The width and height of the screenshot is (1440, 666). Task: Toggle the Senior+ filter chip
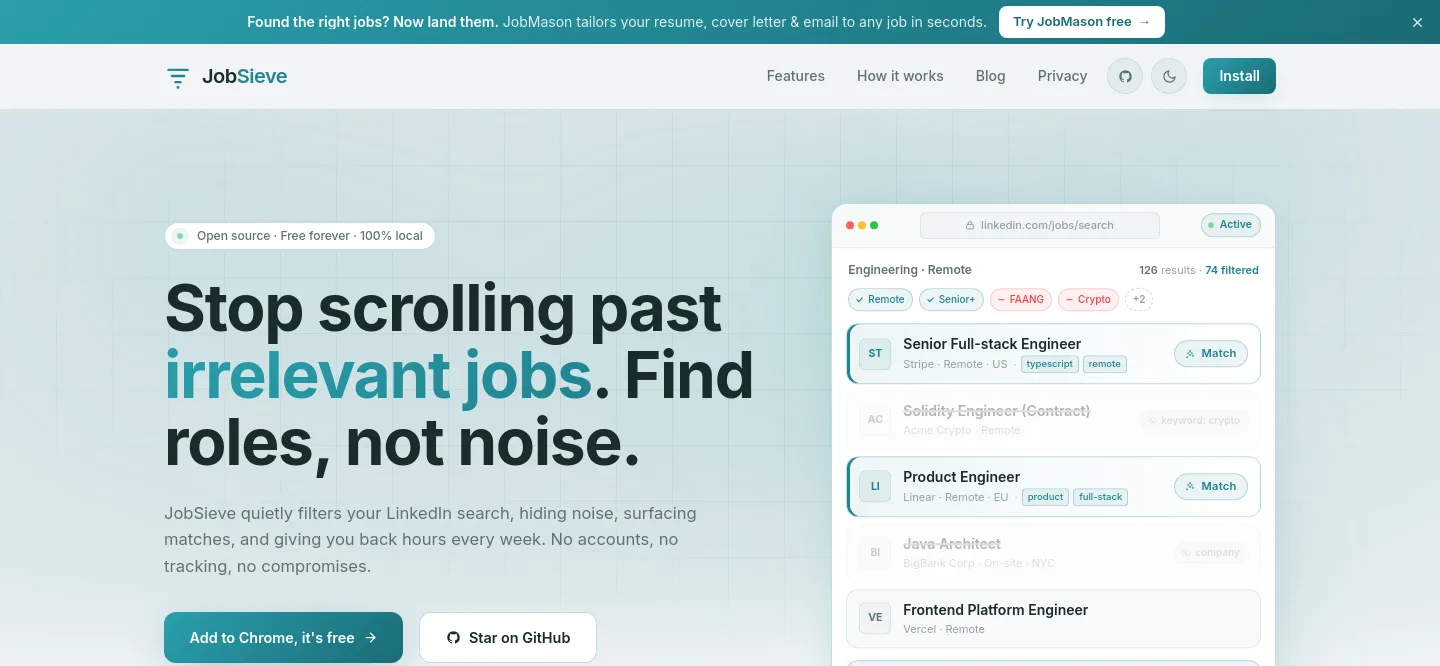tap(951, 299)
